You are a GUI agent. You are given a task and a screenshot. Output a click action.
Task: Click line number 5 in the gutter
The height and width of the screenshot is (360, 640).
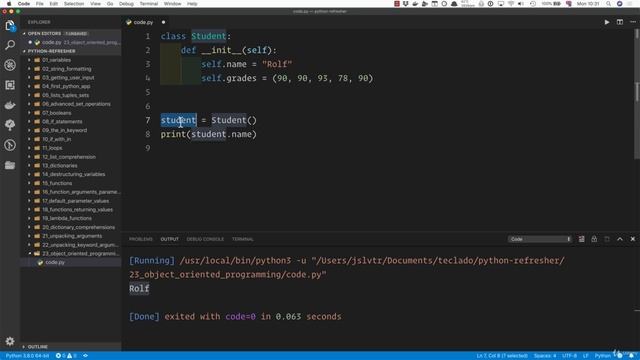(148, 92)
